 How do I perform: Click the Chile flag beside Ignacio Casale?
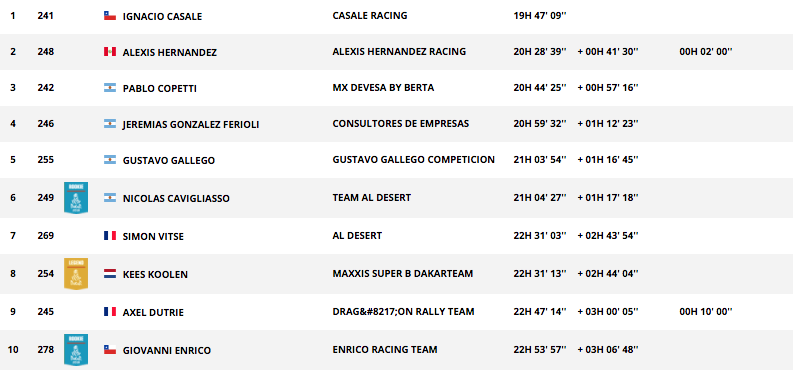110,16
